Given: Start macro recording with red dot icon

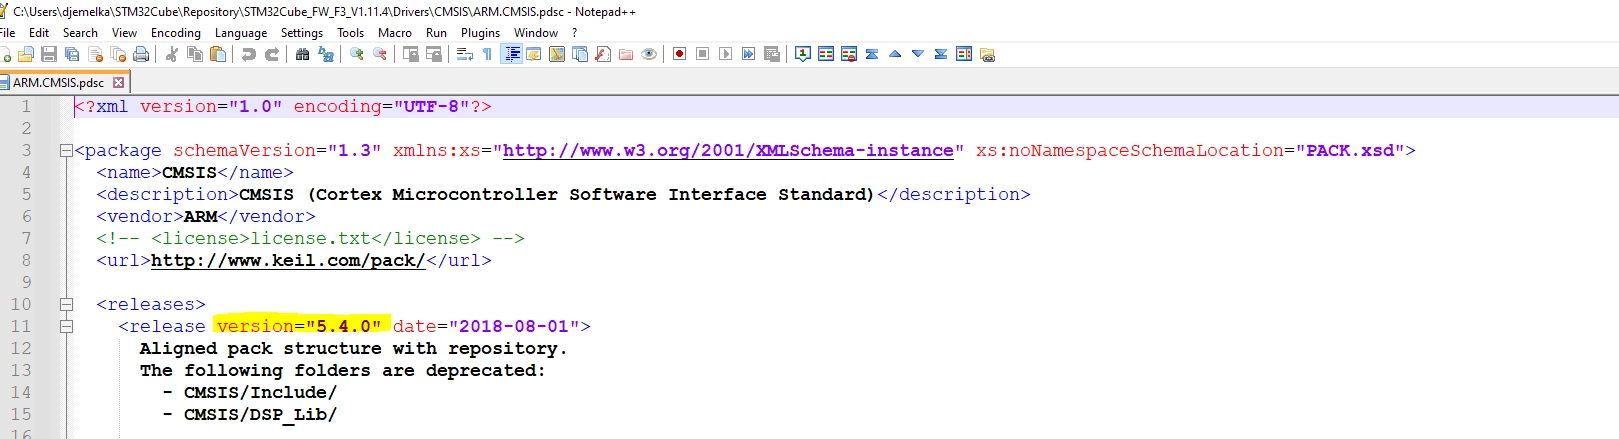Looking at the screenshot, I should [x=680, y=54].
